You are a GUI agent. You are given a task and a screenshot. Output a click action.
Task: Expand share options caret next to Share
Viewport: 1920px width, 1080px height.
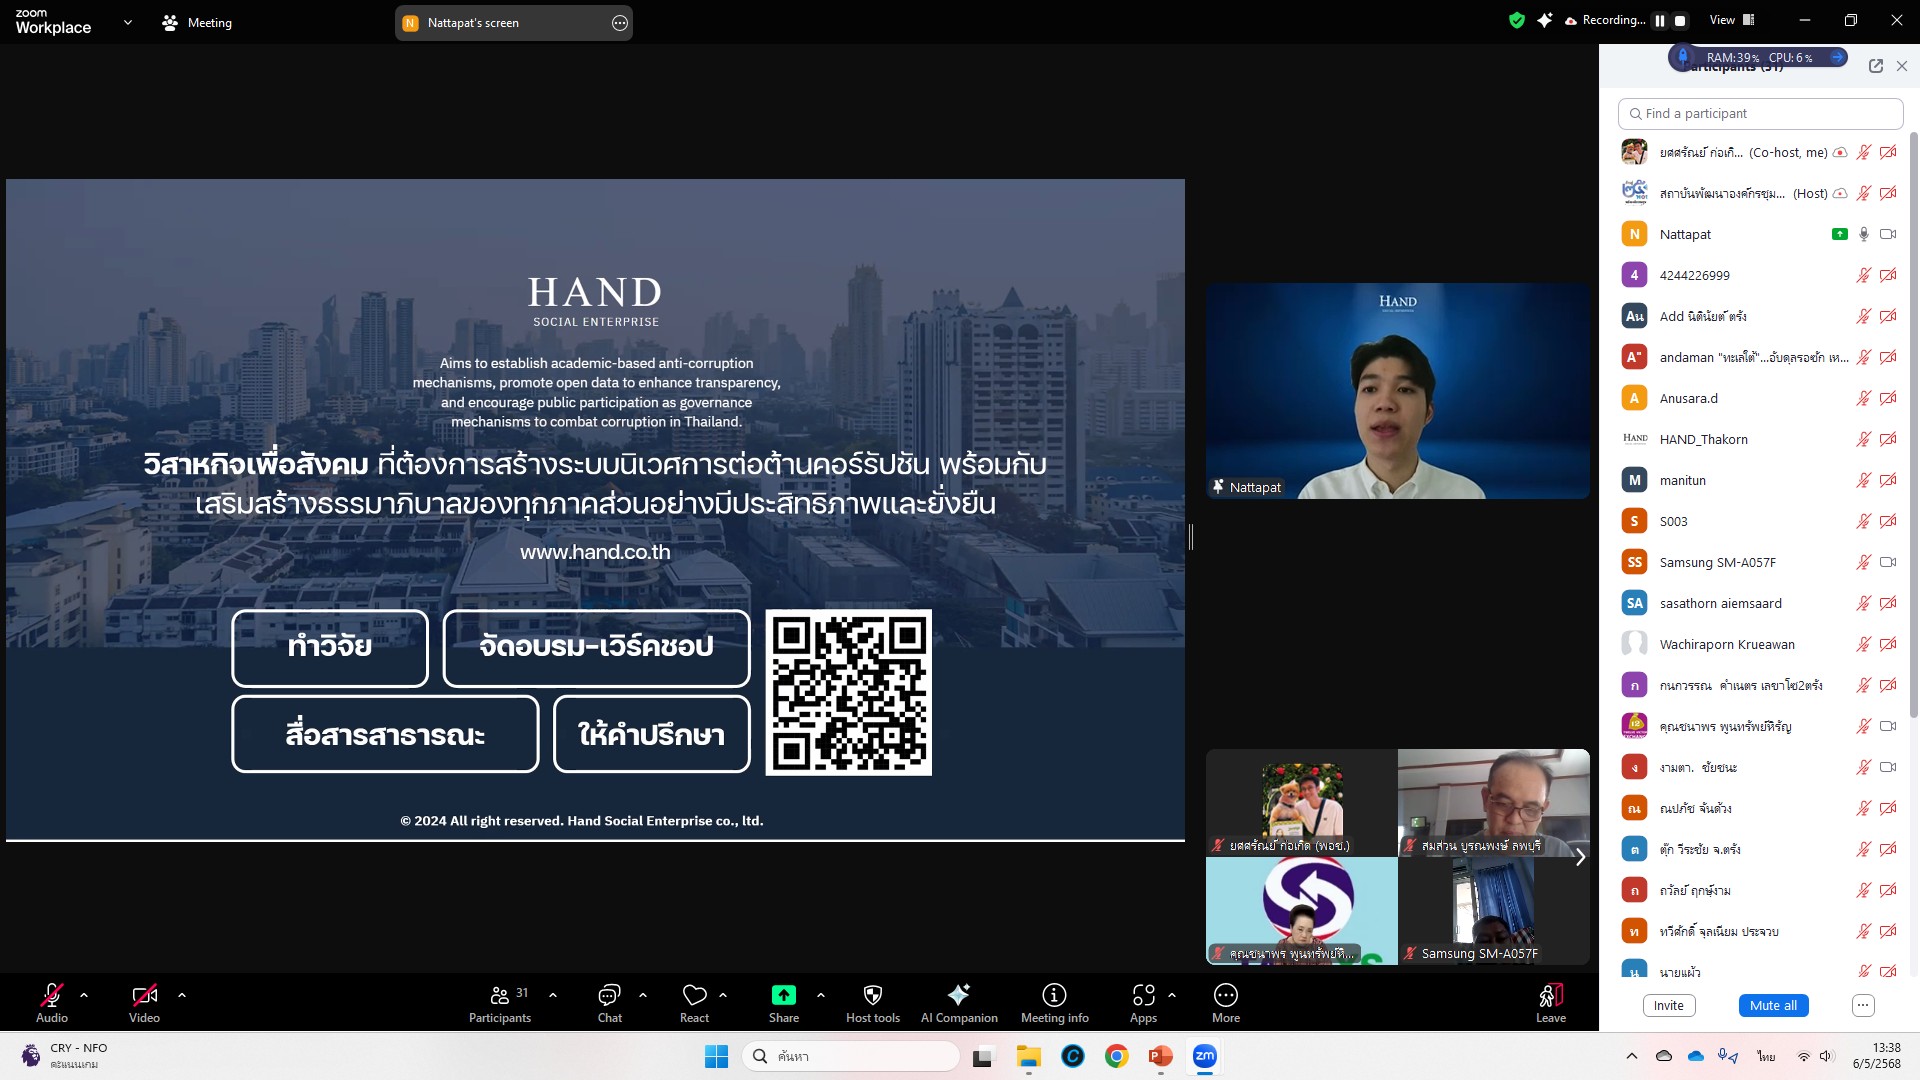click(x=821, y=995)
